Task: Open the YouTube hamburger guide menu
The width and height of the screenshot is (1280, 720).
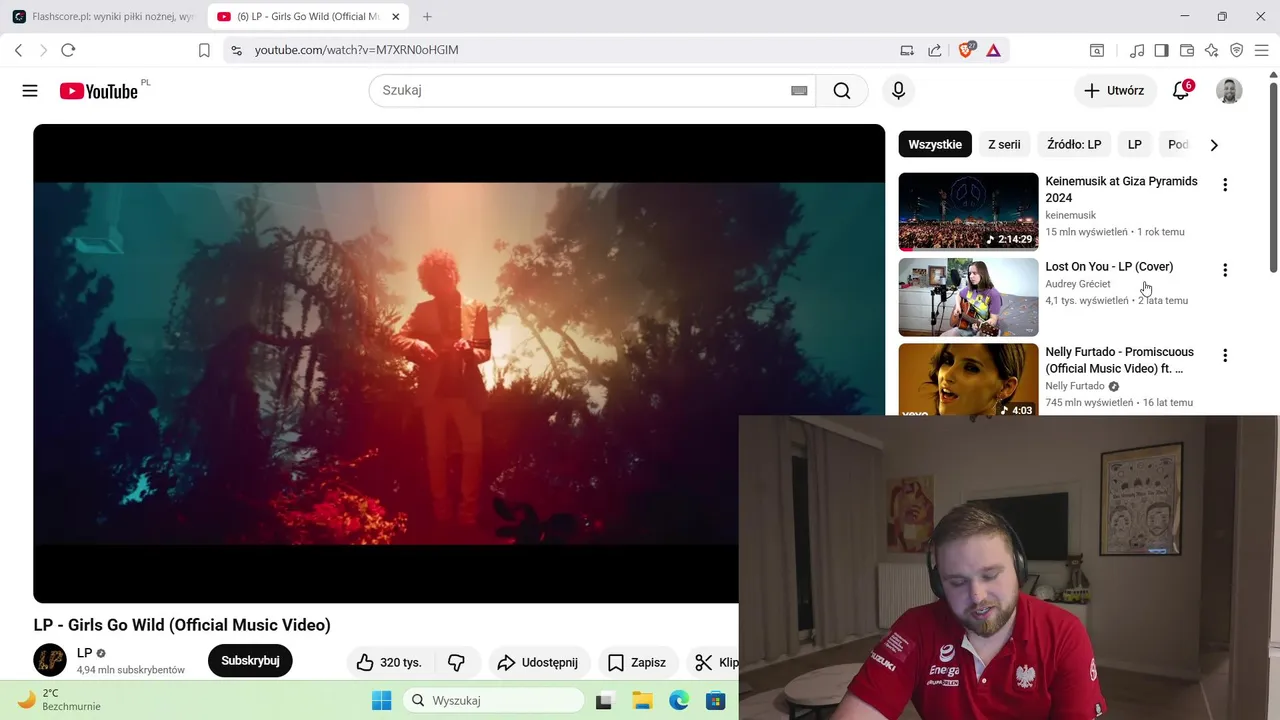Action: pyautogui.click(x=30, y=91)
